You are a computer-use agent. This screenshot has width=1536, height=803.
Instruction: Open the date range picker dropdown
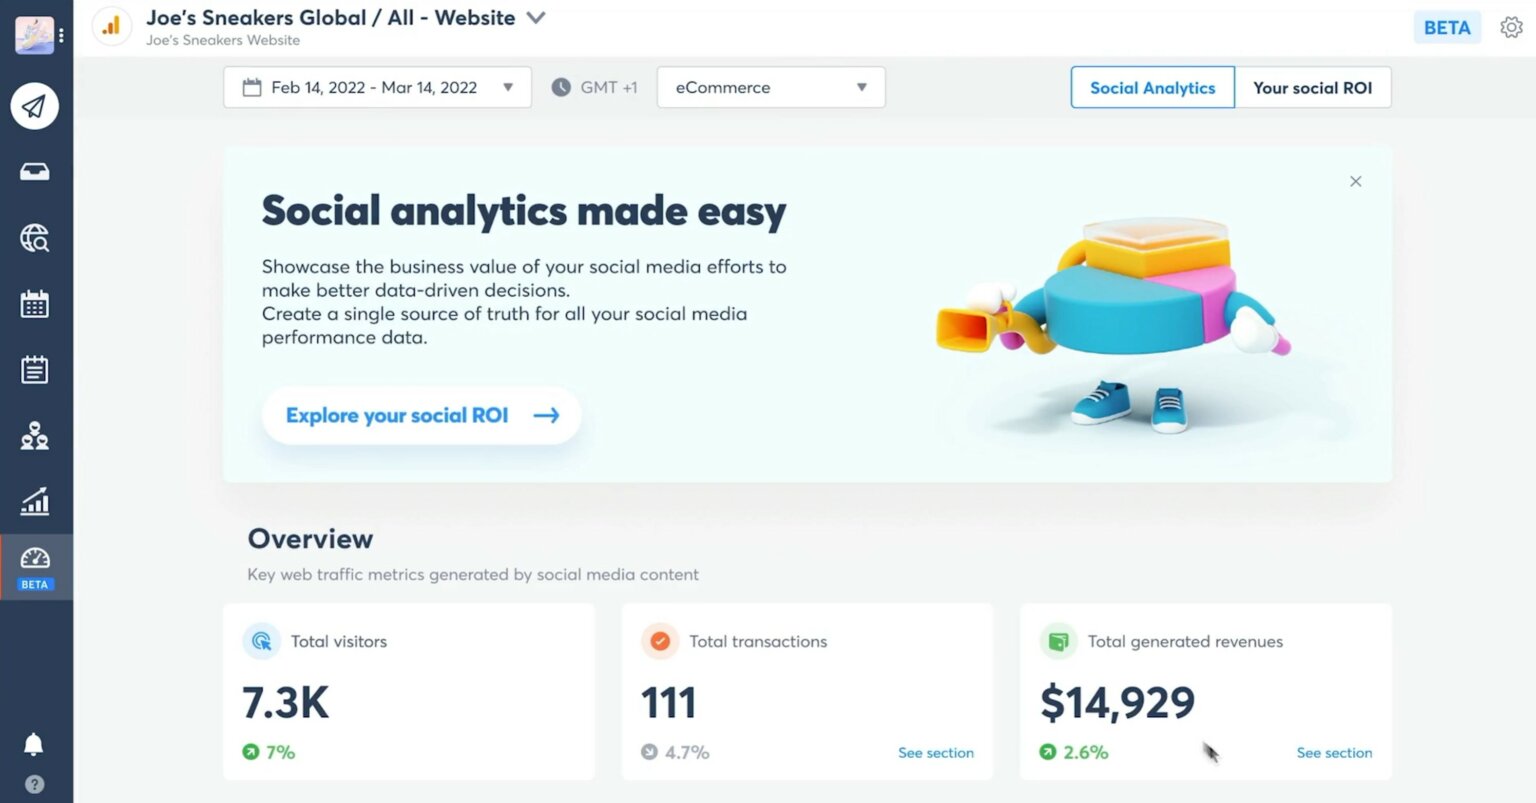point(377,87)
